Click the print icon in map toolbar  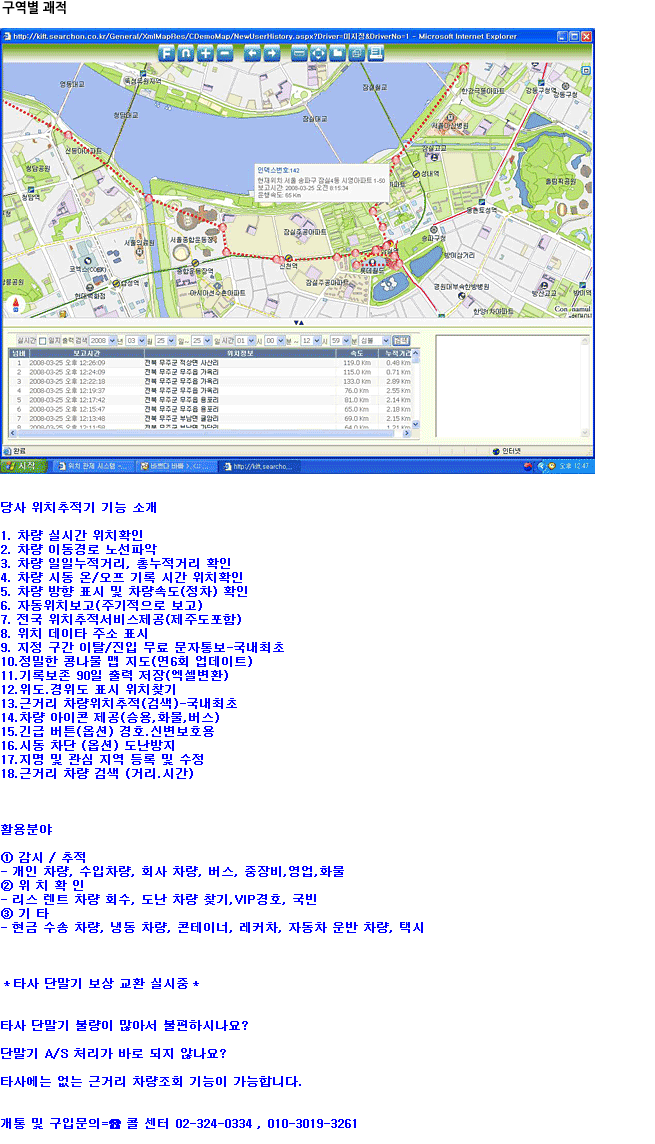click(356, 52)
